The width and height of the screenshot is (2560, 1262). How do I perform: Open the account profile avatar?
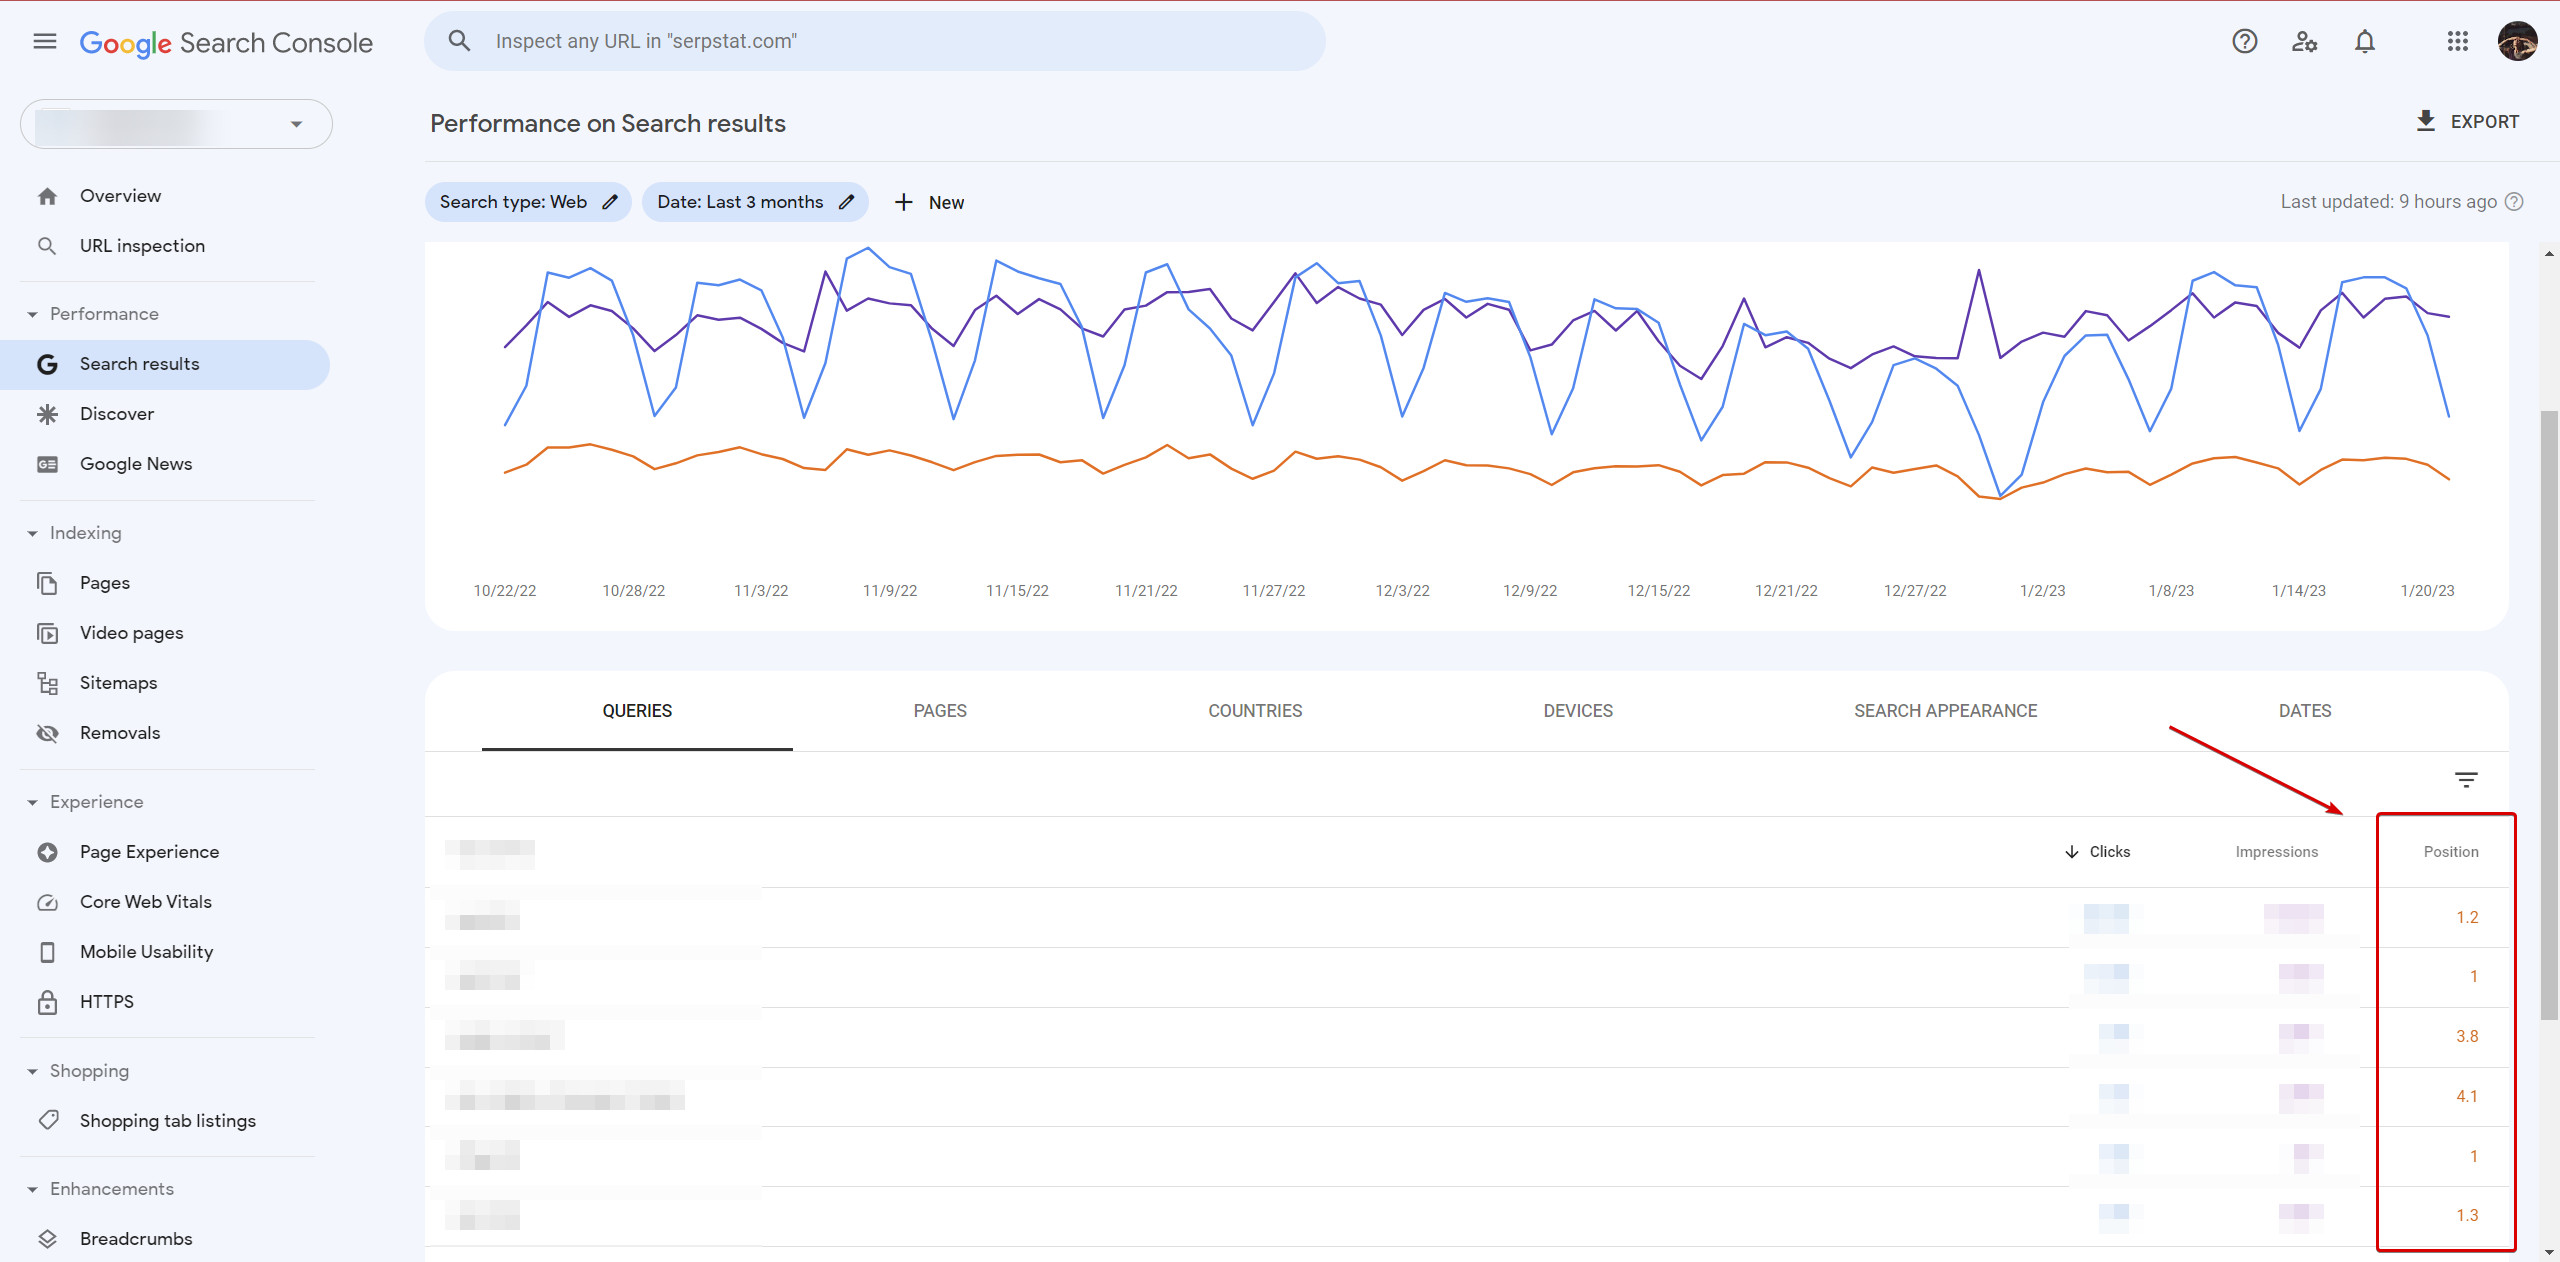click(x=2517, y=41)
